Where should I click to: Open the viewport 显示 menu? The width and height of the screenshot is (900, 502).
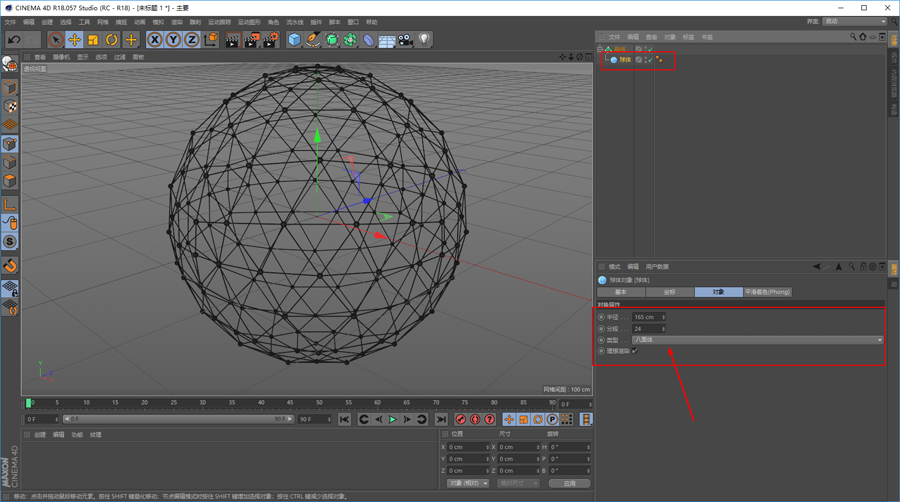[83, 57]
